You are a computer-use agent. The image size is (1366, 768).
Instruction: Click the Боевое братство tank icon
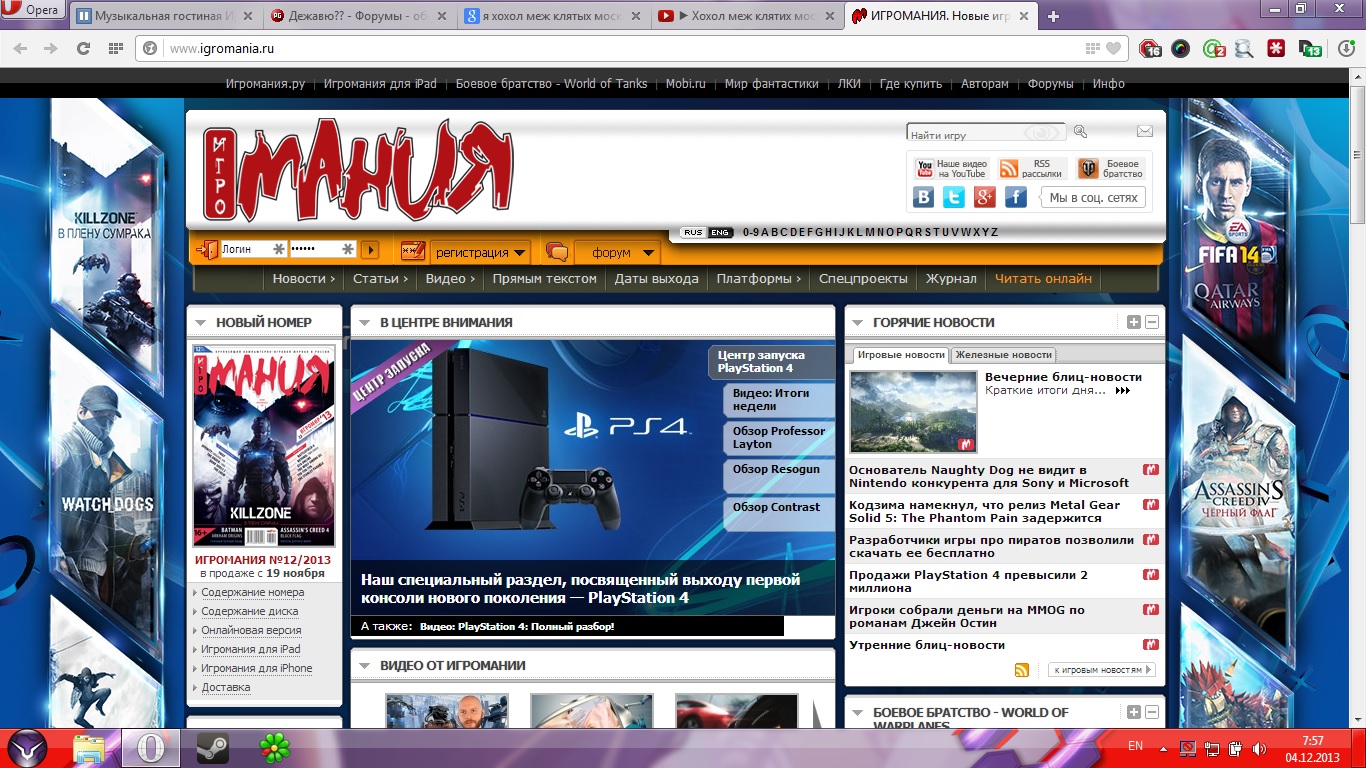[x=1088, y=169]
